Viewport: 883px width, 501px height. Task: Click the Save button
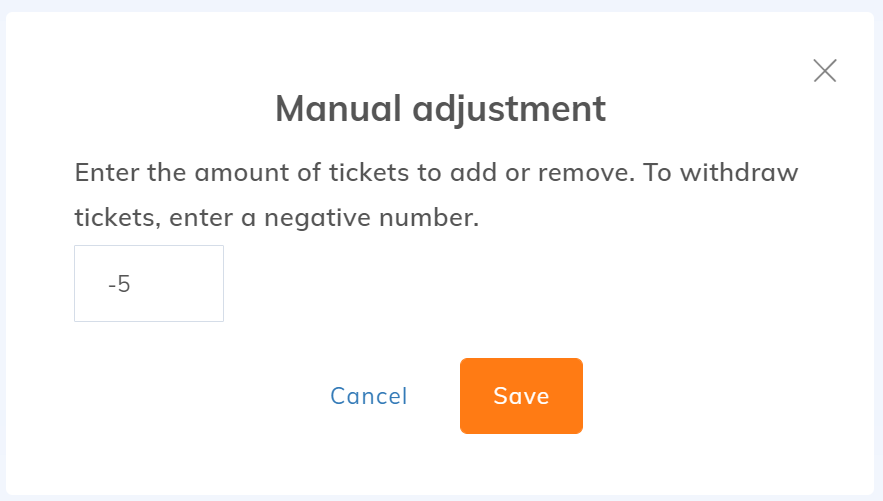click(x=521, y=396)
